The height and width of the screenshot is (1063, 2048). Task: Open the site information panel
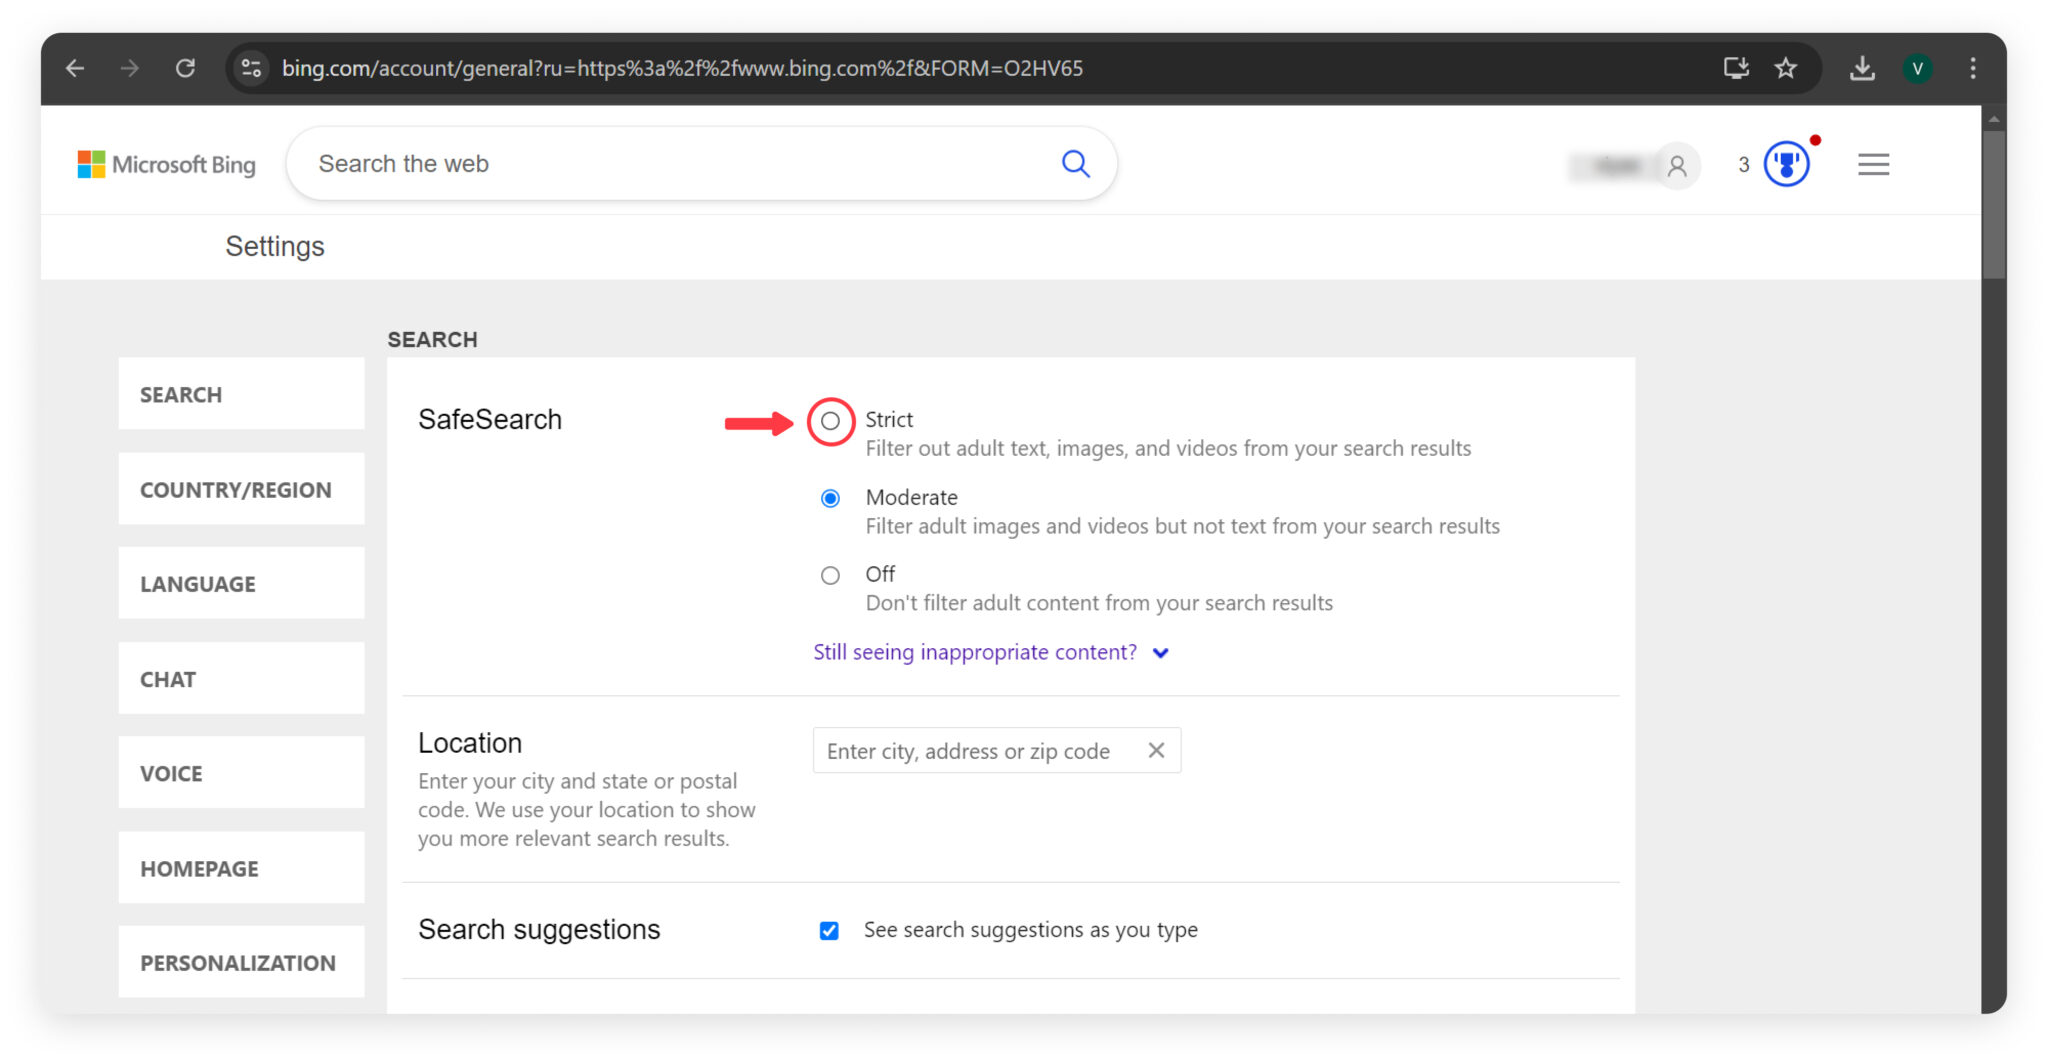point(251,68)
